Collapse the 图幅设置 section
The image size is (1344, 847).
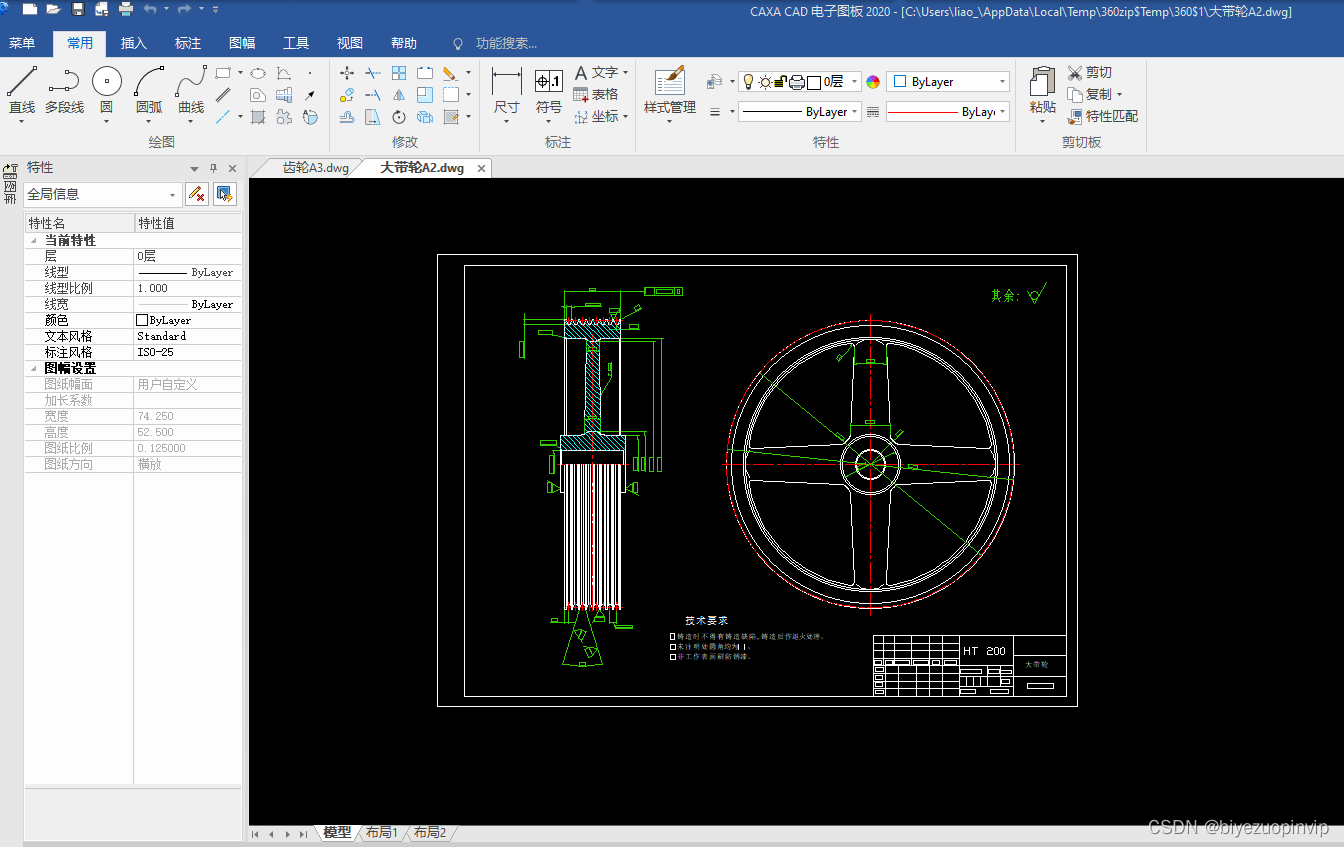(33, 369)
